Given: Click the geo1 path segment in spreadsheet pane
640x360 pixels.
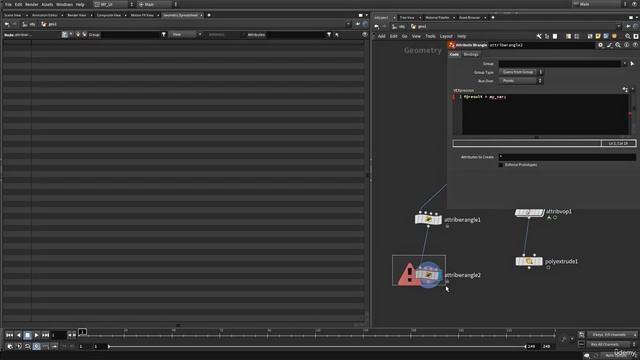Looking at the screenshot, I should (49, 24).
